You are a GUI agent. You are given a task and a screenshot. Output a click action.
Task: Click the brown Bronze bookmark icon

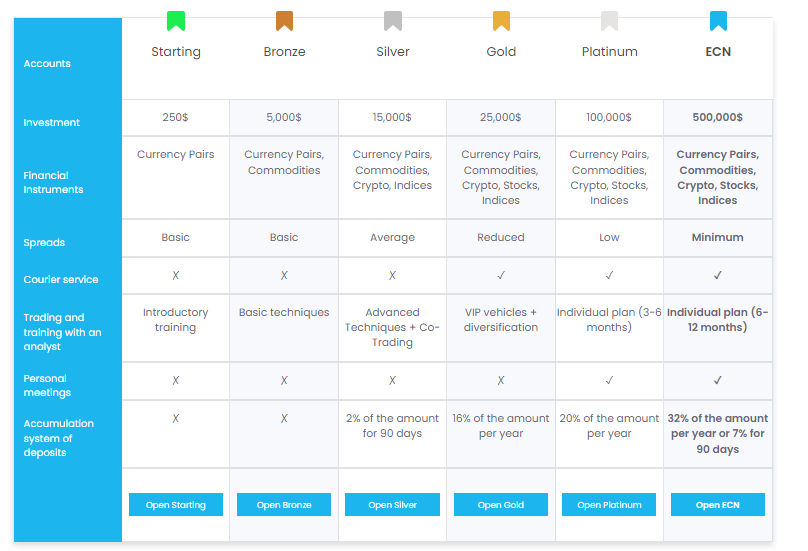tap(284, 21)
